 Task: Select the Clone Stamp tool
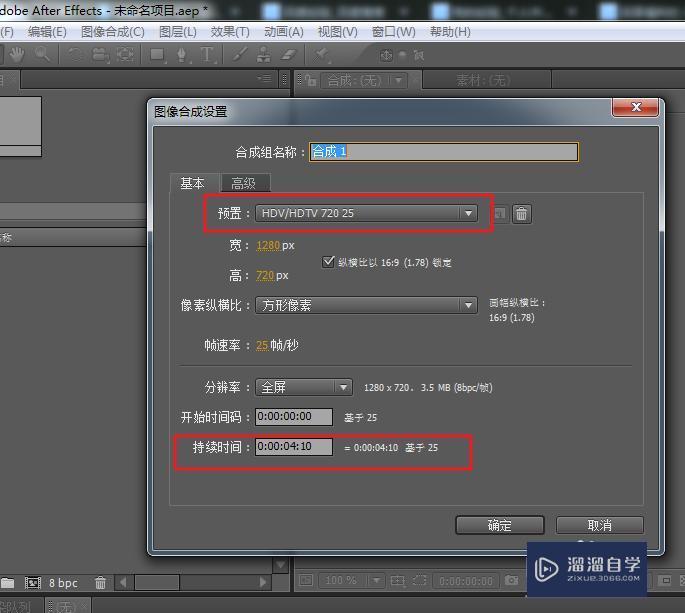click(x=263, y=55)
